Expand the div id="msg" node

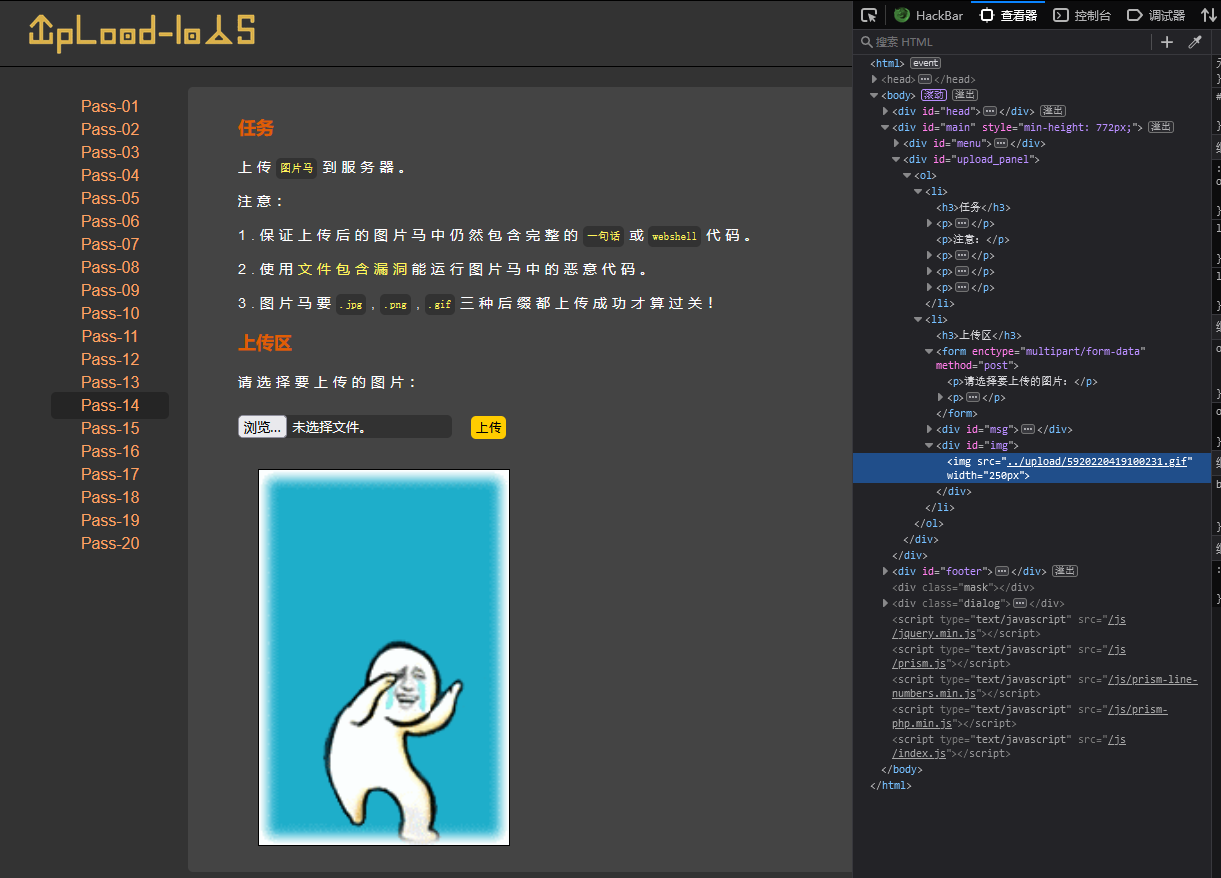click(930, 429)
